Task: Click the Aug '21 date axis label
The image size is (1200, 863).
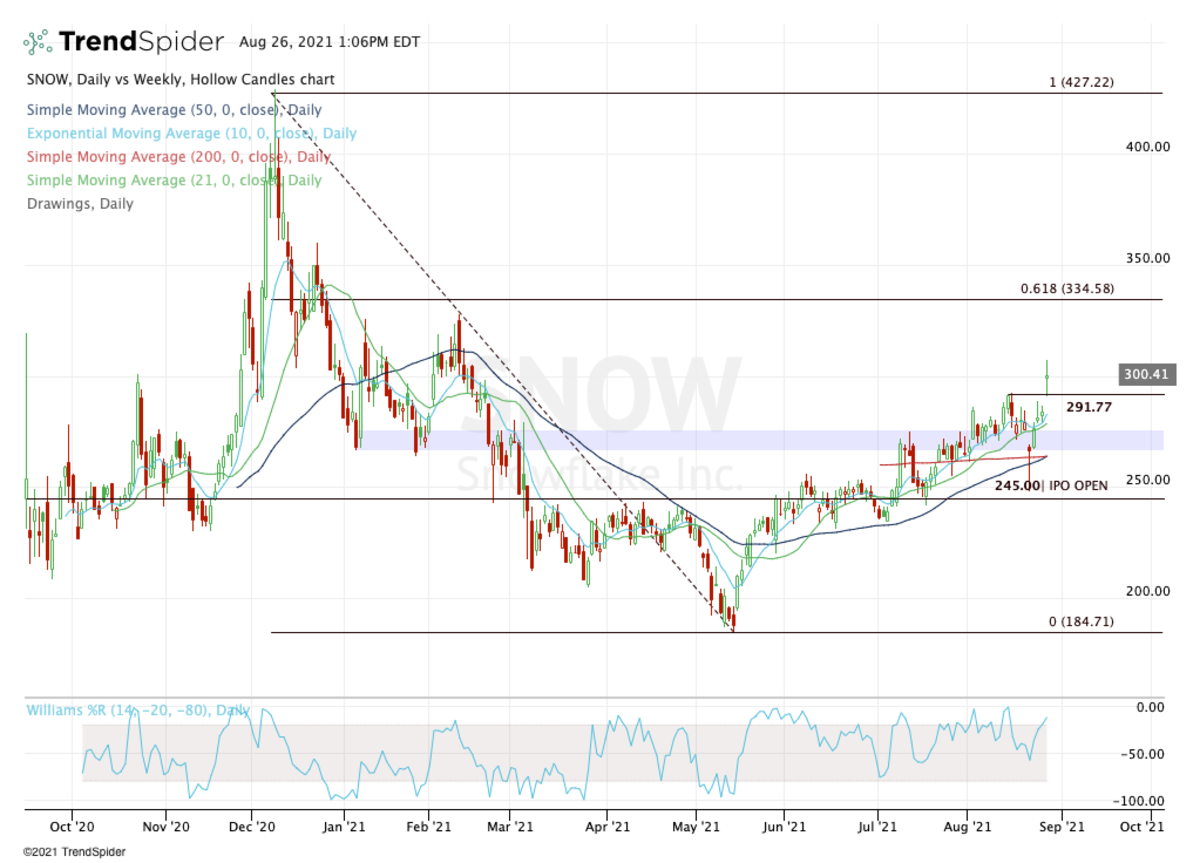Action: tap(968, 828)
